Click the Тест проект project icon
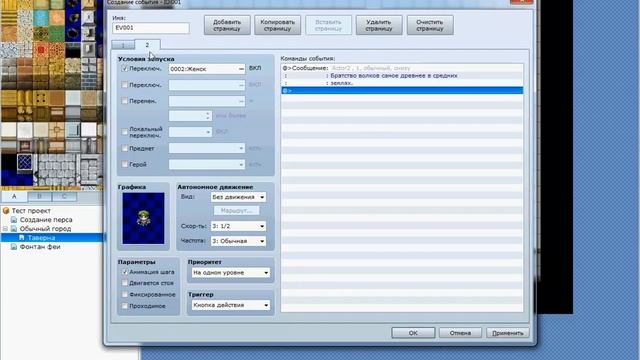The height and width of the screenshot is (360, 640). [6, 211]
